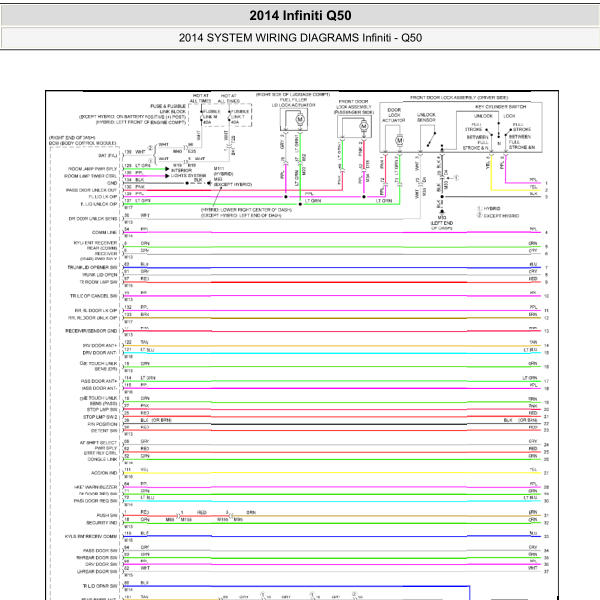Click the "COMM LINE" pin label
The width and height of the screenshot is (600, 600).
[x=104, y=233]
